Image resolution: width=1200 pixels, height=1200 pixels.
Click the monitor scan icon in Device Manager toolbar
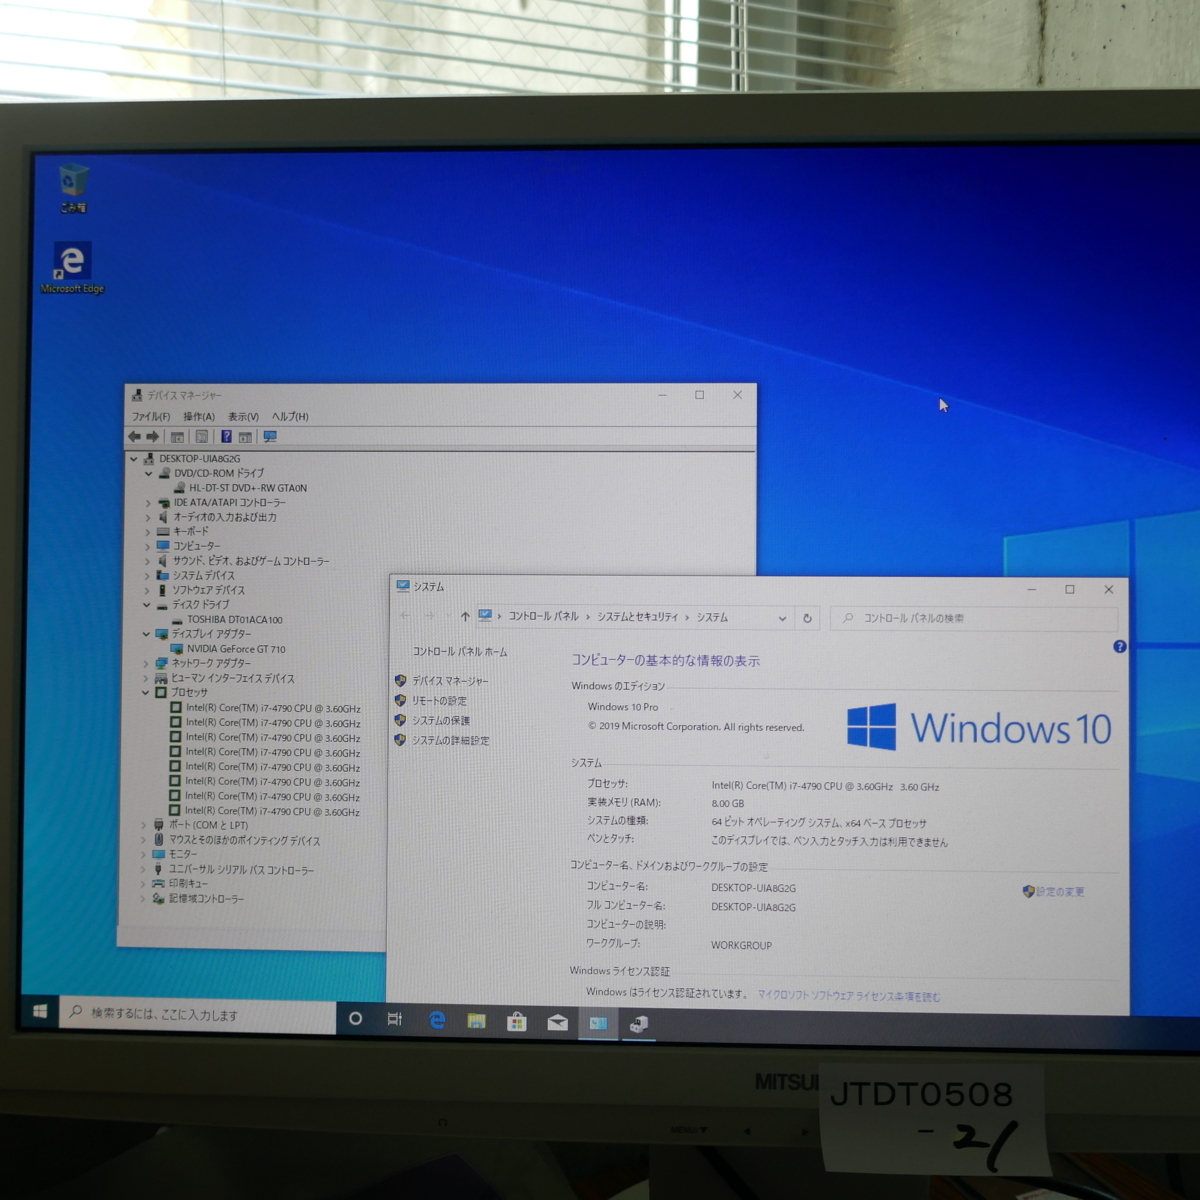270,437
